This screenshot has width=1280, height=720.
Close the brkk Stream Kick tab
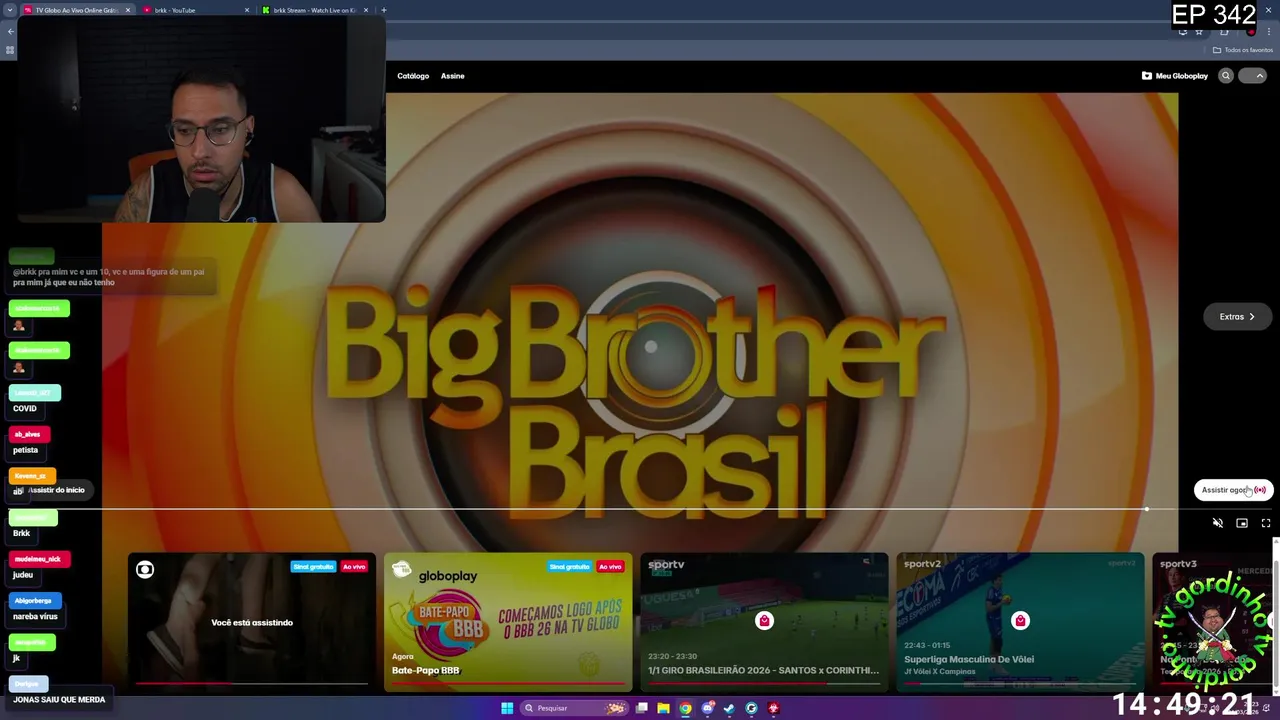366,10
